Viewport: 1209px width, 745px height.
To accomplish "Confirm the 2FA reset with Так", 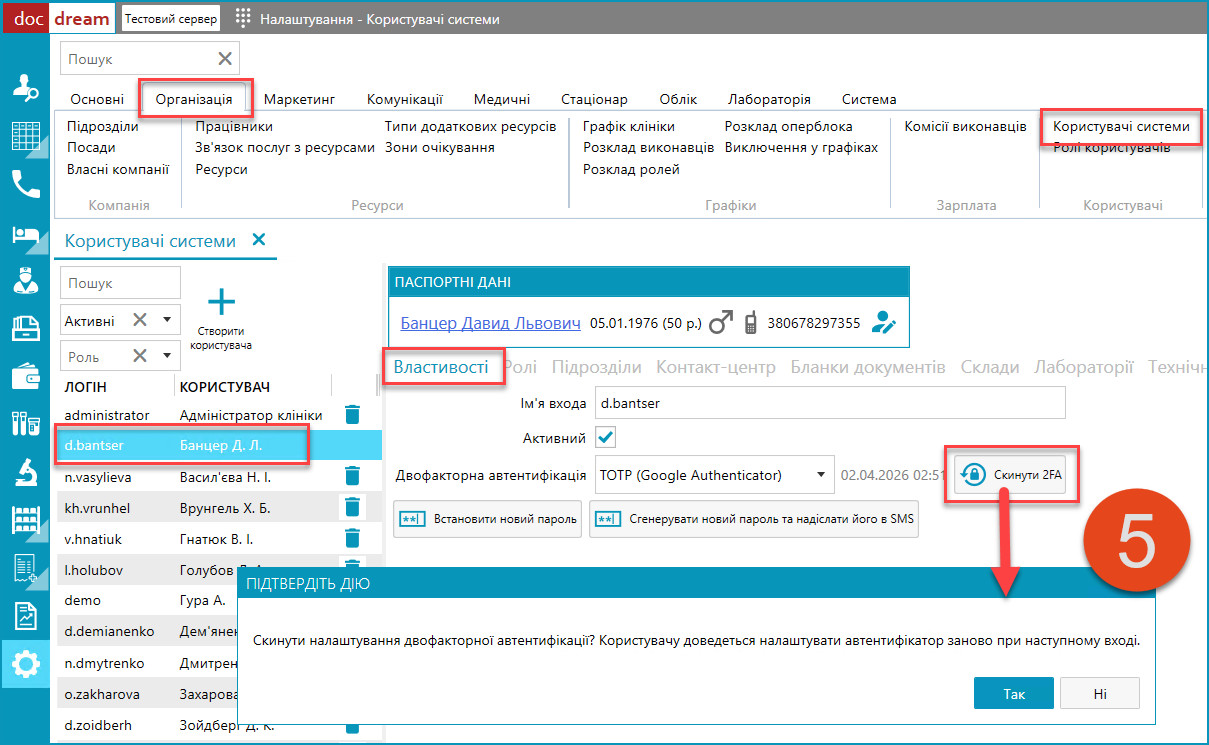I will 1013,693.
